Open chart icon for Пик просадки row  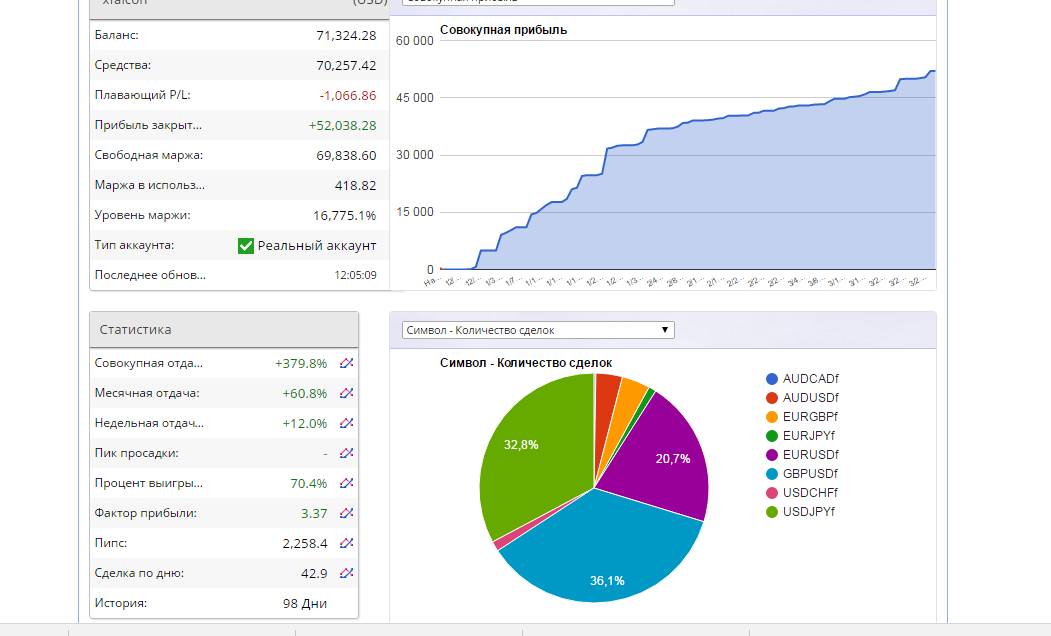[346, 453]
